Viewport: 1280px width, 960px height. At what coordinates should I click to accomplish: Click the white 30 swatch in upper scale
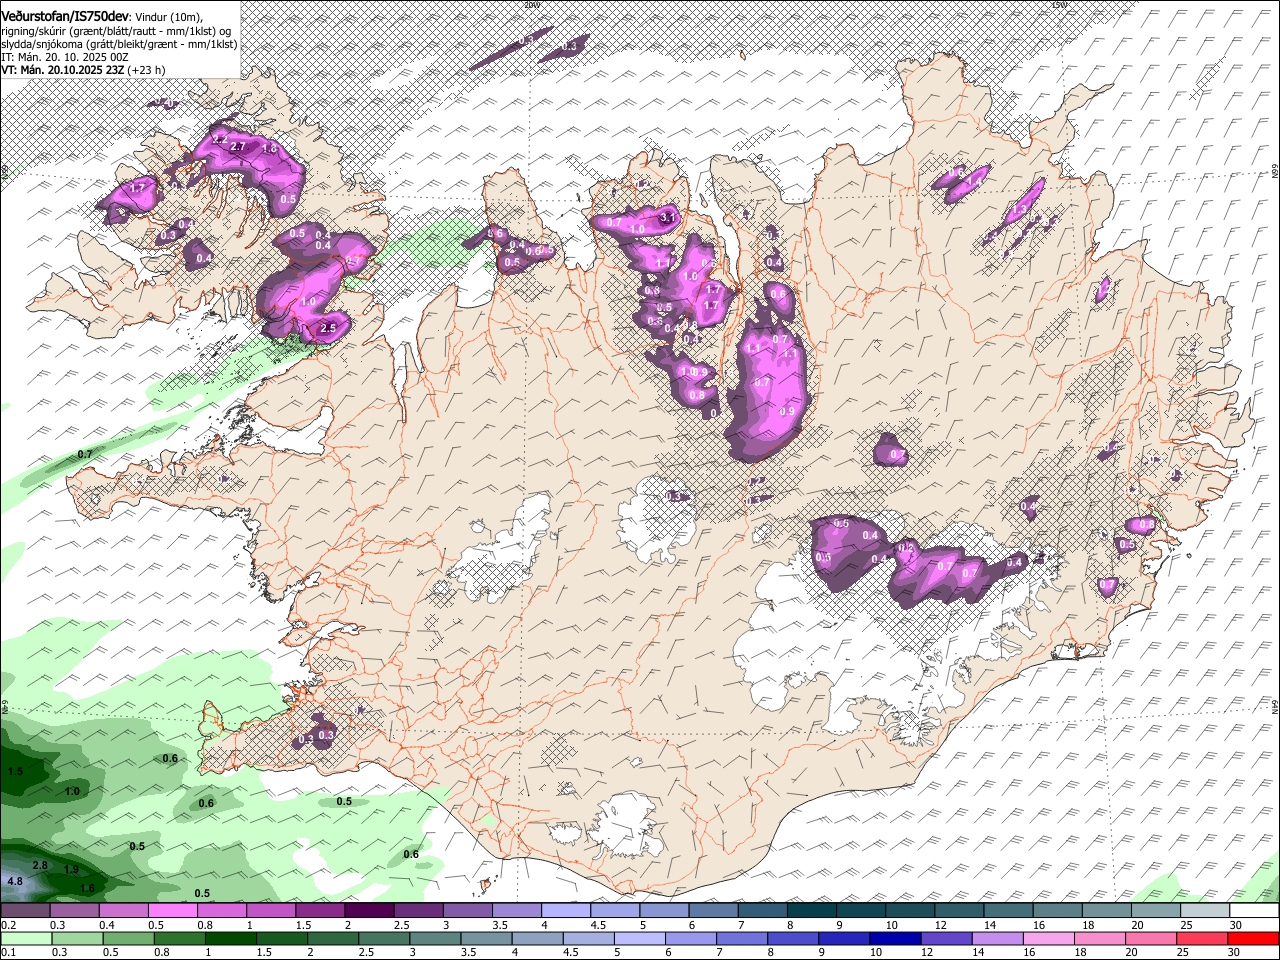click(x=1255, y=911)
